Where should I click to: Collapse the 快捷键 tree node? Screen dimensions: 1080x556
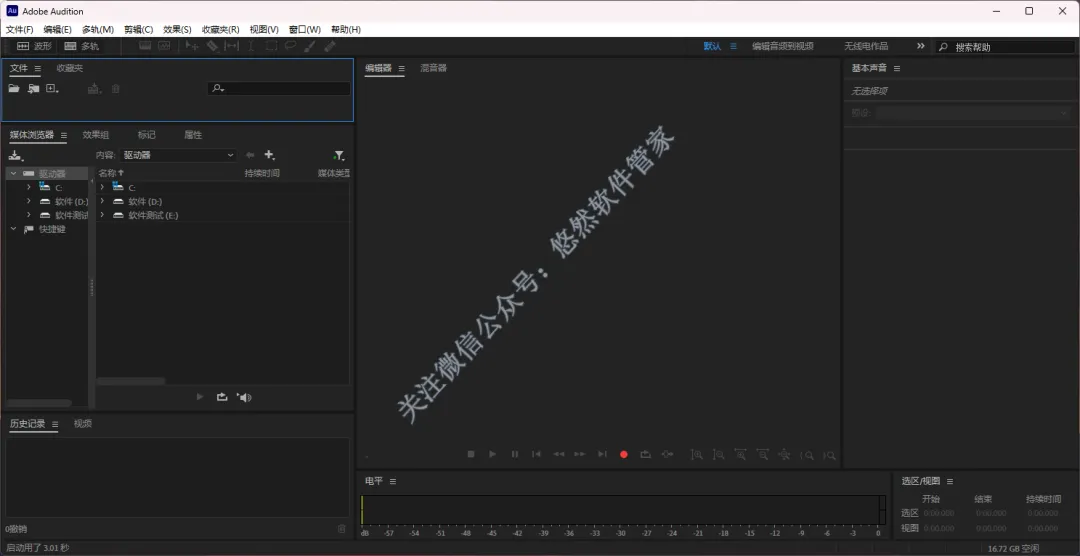[13, 229]
